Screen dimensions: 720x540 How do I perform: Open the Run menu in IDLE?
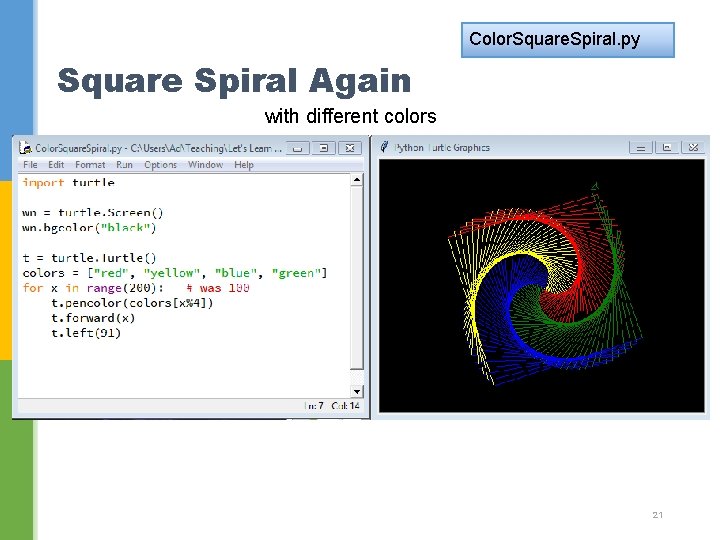point(124,164)
